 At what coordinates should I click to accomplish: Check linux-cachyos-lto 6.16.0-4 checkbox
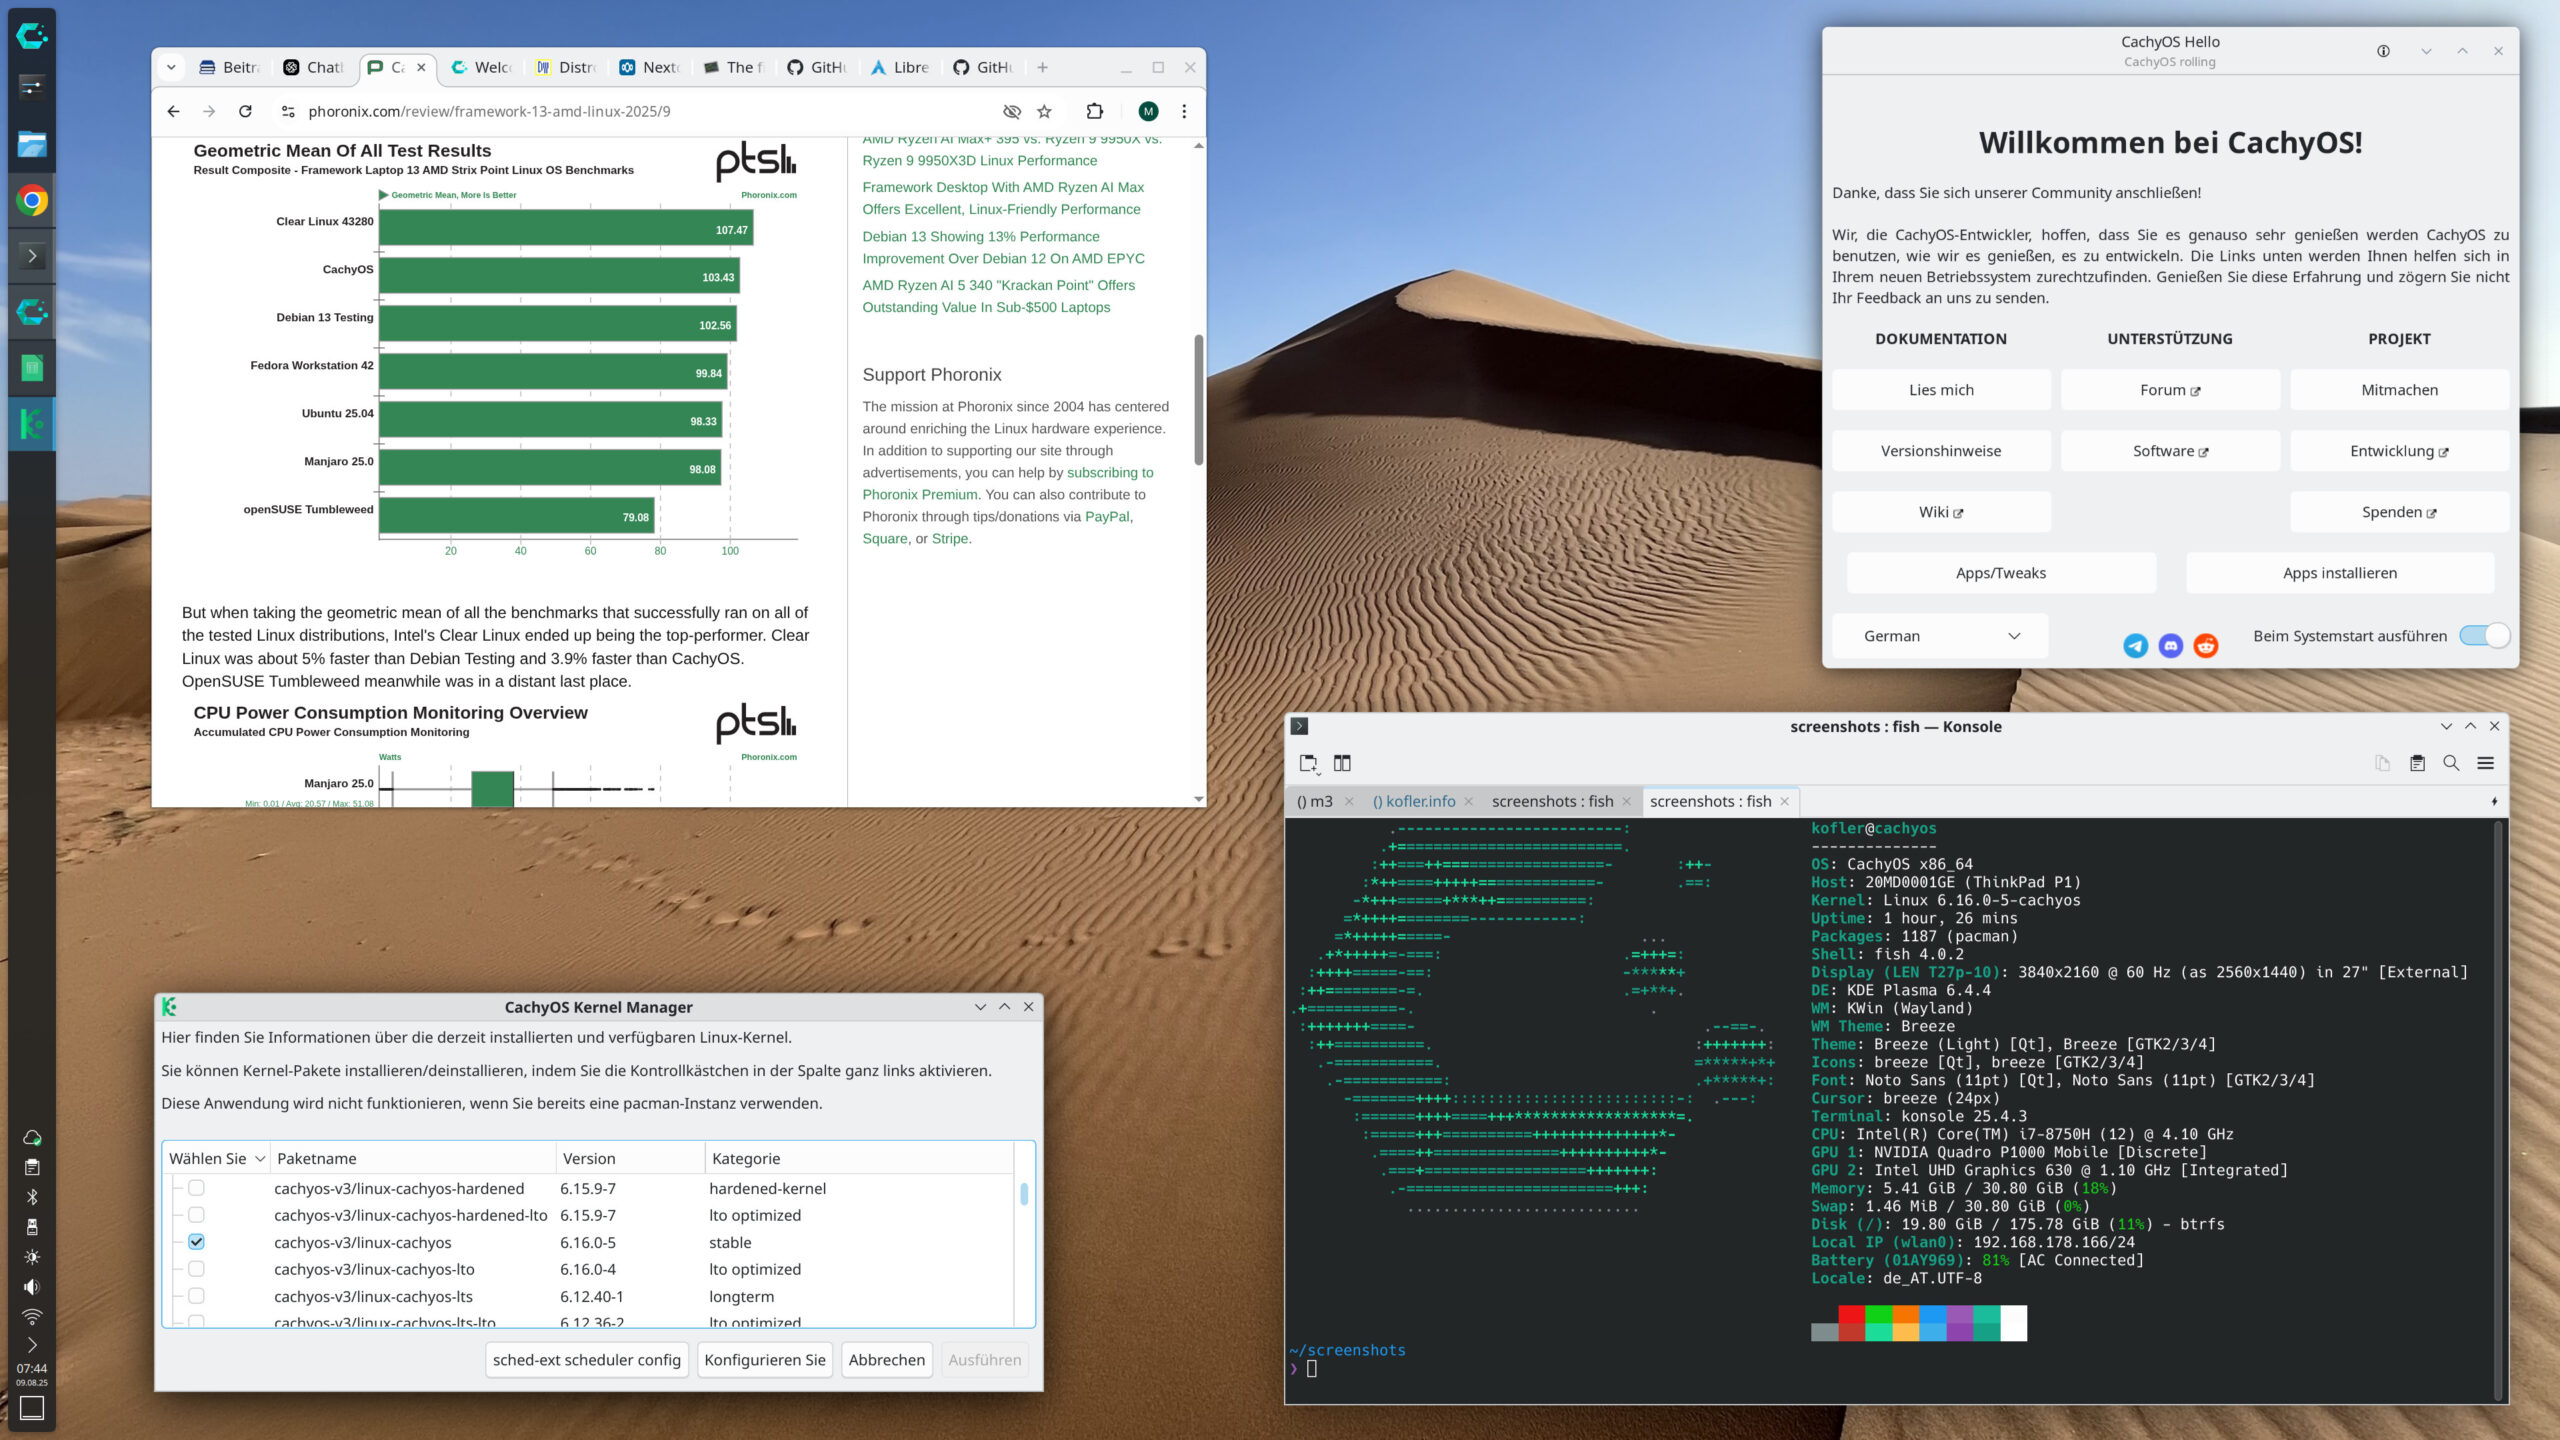click(x=196, y=1269)
